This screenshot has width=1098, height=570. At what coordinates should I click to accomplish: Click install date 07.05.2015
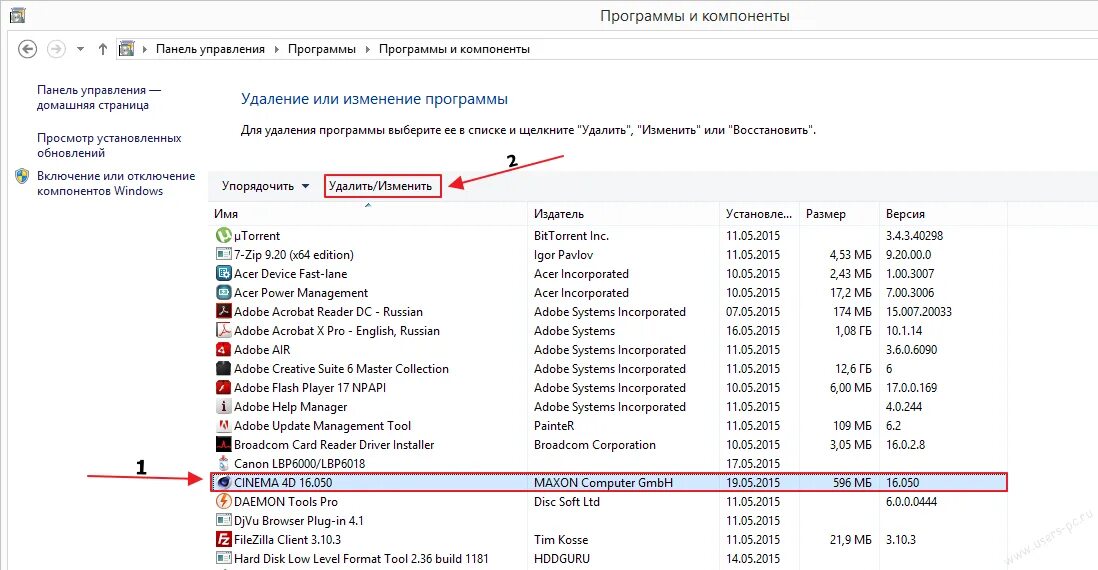pyautogui.click(x=753, y=312)
